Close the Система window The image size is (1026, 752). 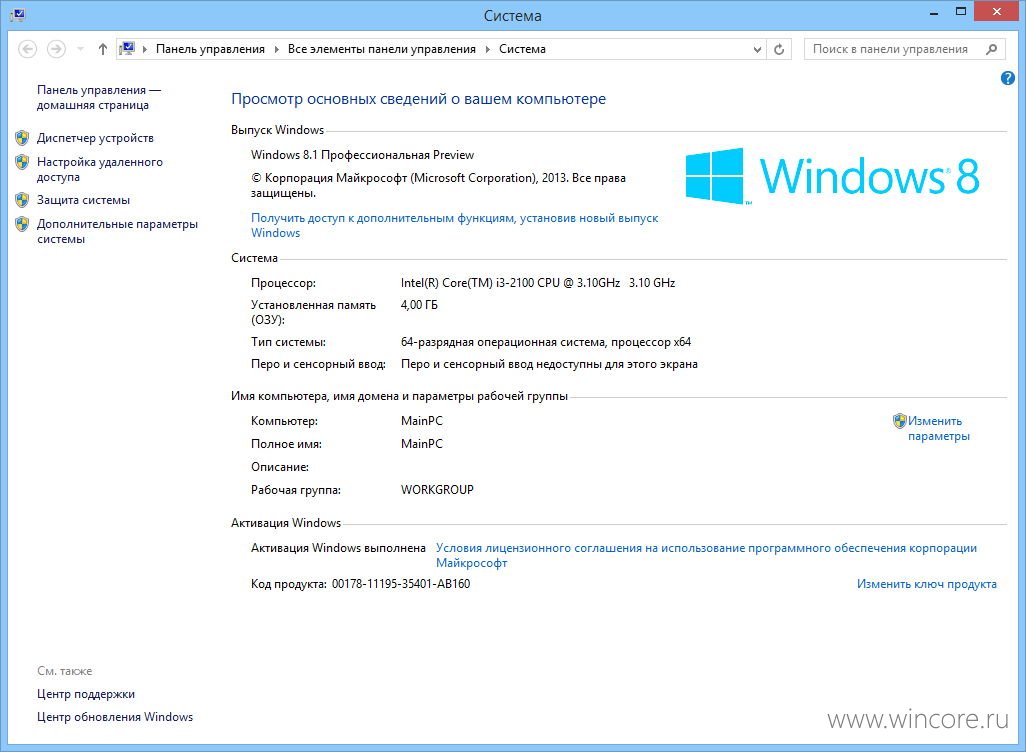click(x=997, y=12)
